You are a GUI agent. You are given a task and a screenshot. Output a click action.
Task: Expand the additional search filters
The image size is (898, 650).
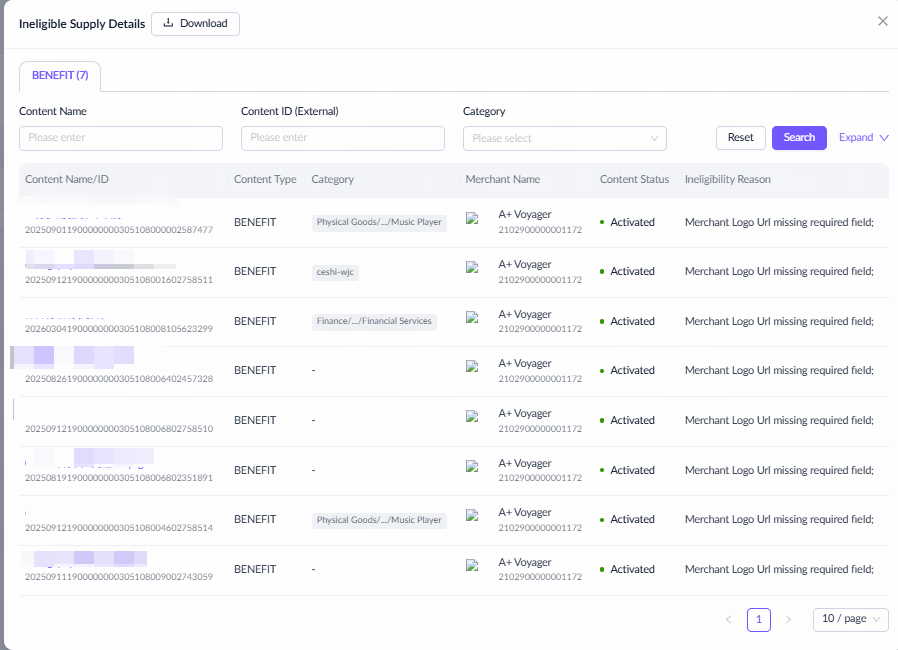click(864, 138)
